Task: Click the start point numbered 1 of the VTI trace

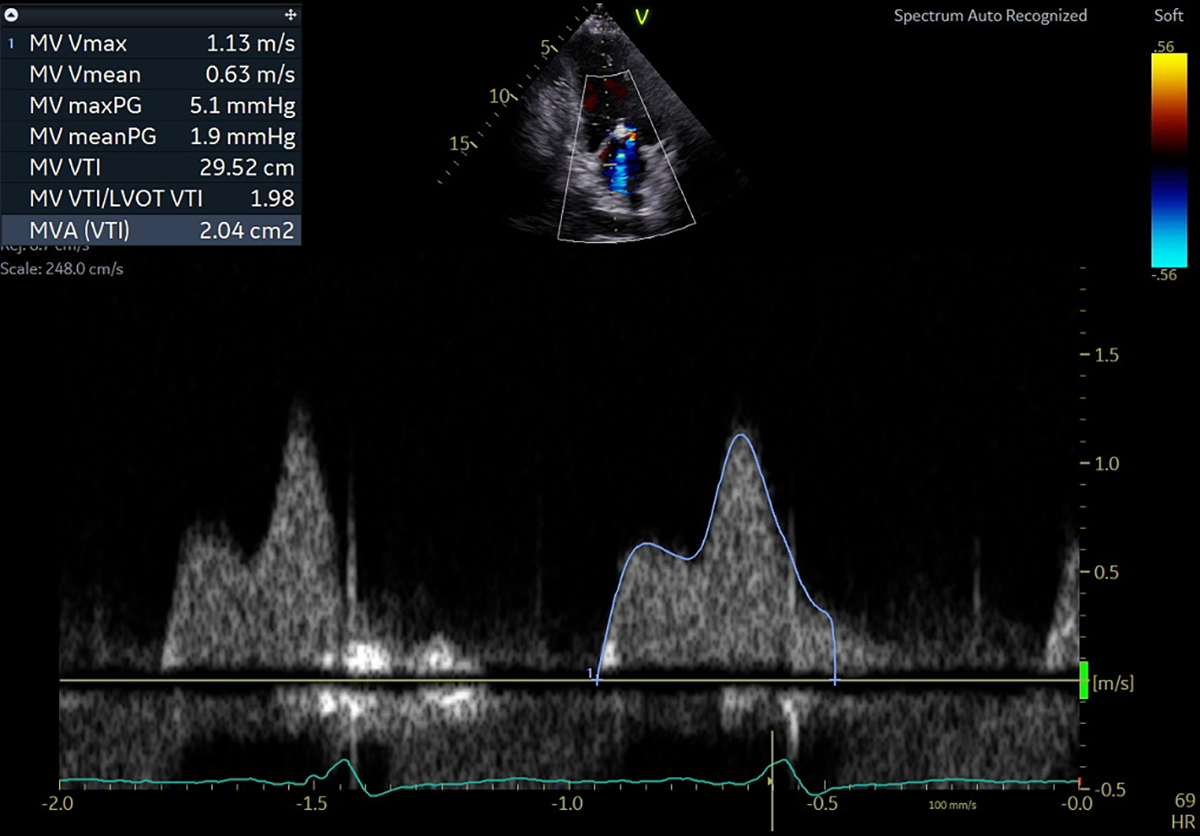Action: (596, 678)
